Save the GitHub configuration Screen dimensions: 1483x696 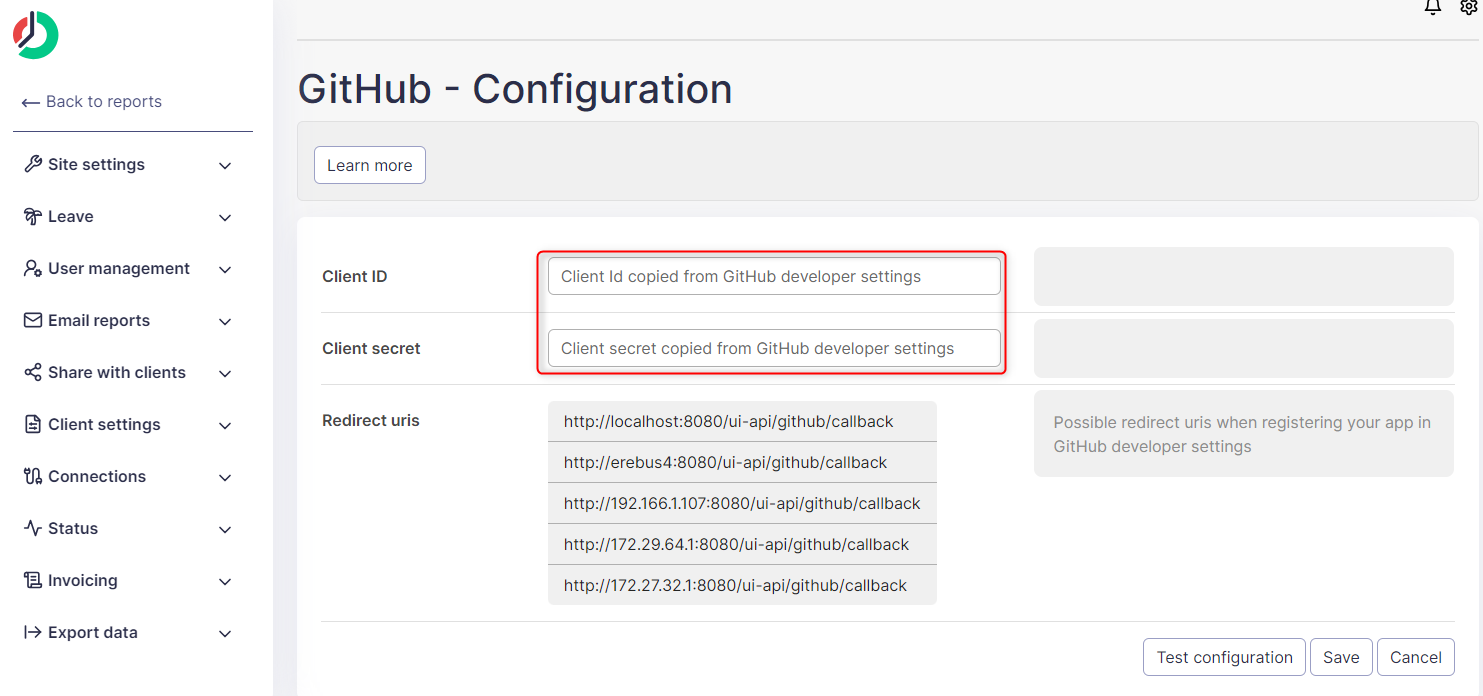[1341, 657]
